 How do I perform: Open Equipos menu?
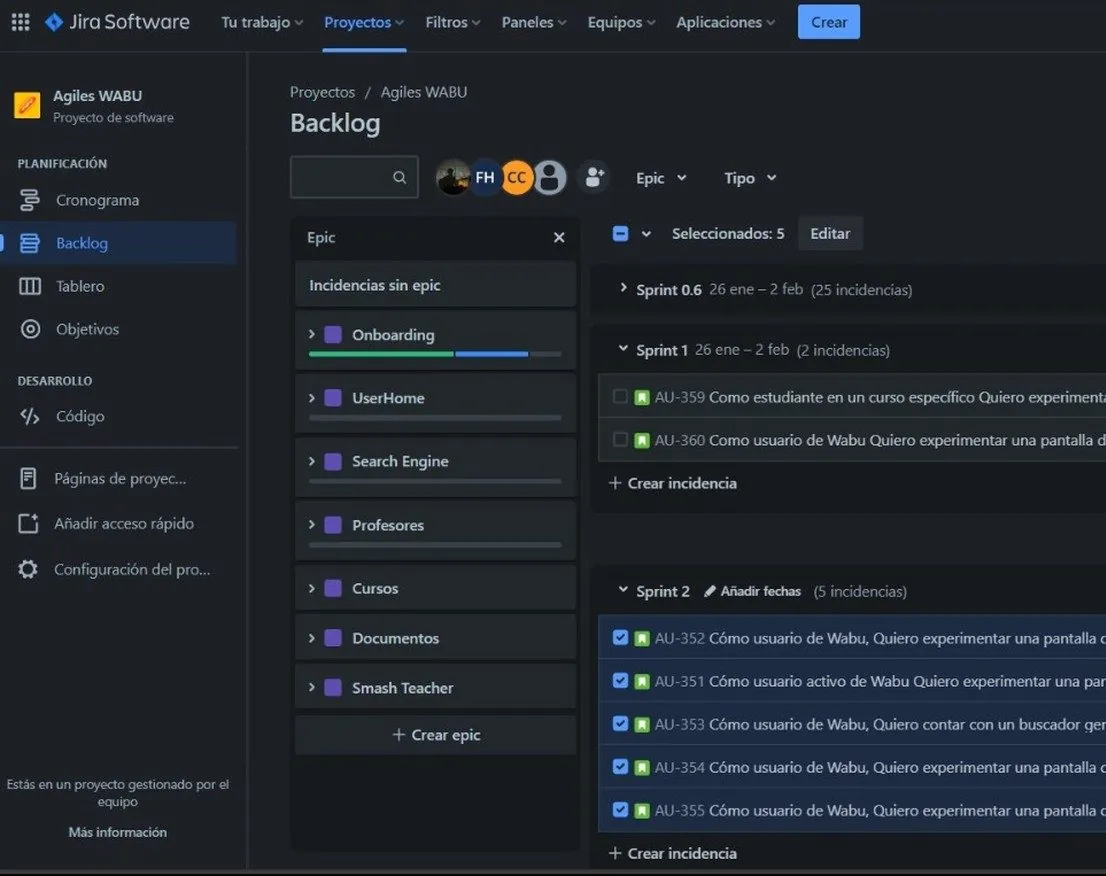pyautogui.click(x=621, y=23)
